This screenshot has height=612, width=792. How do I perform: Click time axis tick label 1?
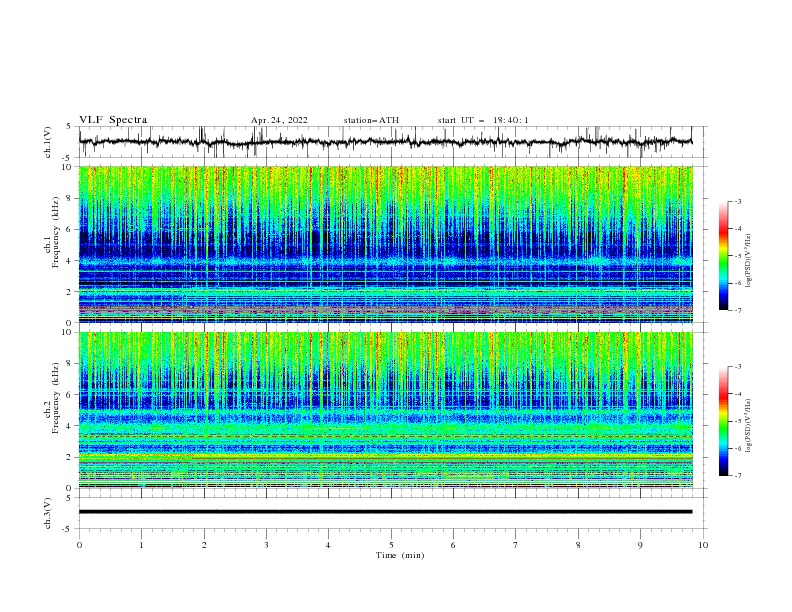click(x=142, y=545)
